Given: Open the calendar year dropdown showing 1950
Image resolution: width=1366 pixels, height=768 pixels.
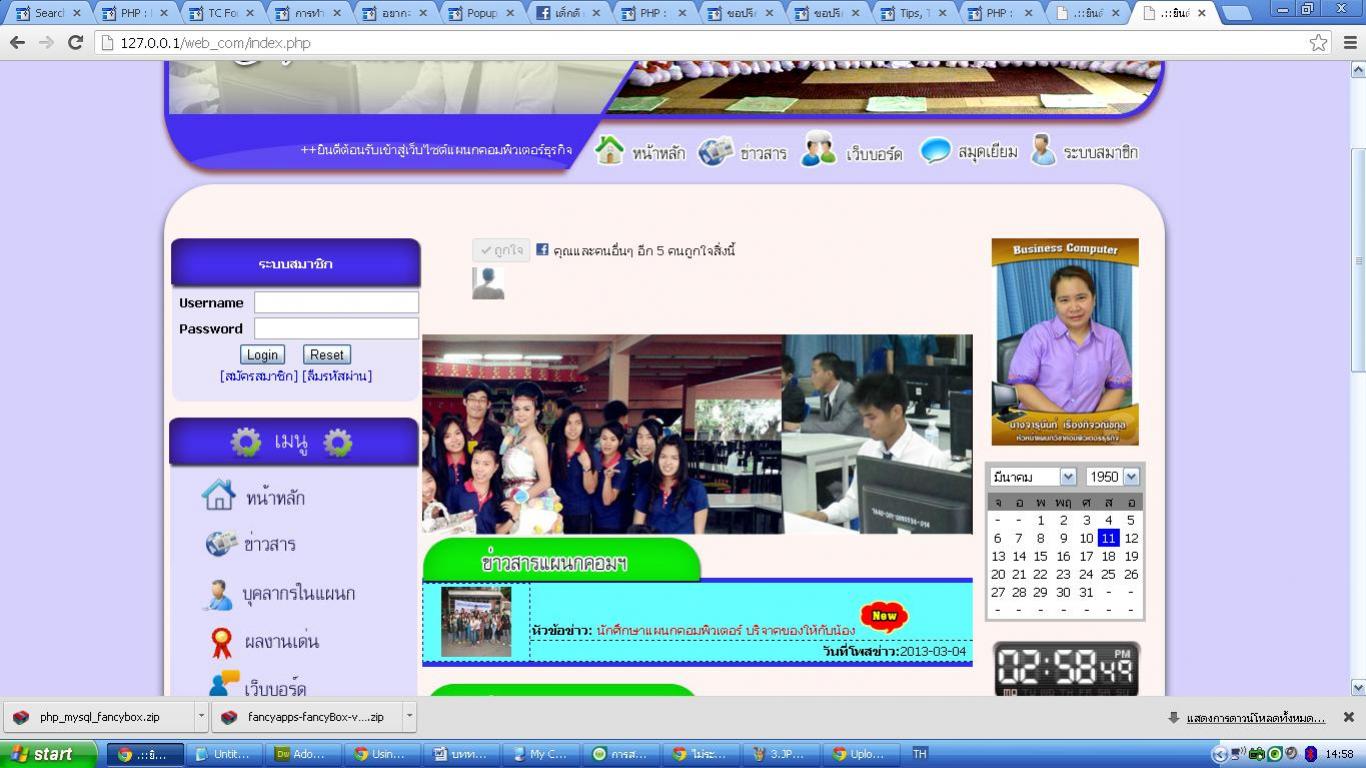Looking at the screenshot, I should tap(1131, 477).
